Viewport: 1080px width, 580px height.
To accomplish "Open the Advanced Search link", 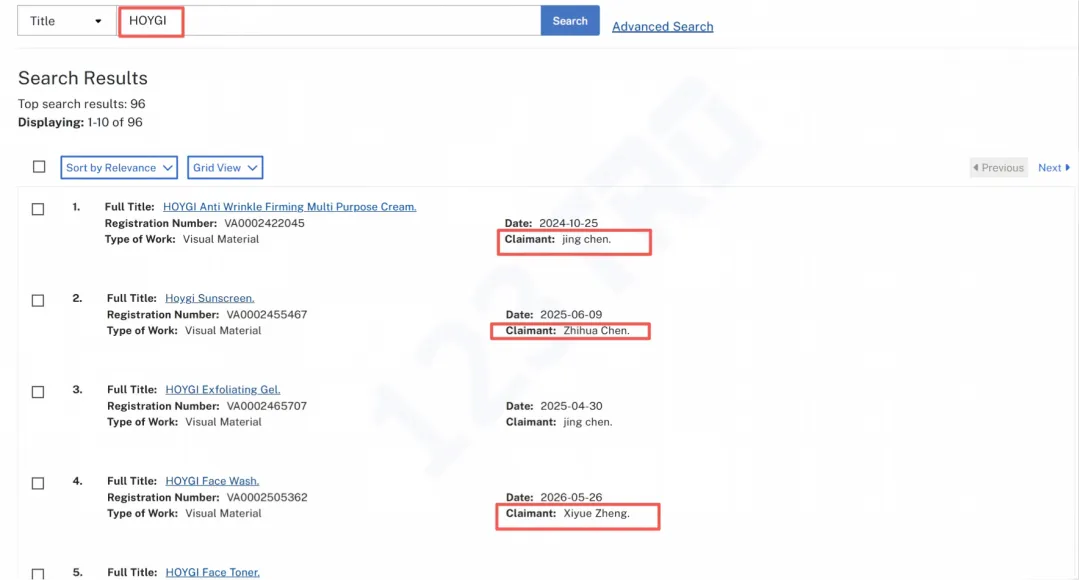I will click(x=663, y=26).
